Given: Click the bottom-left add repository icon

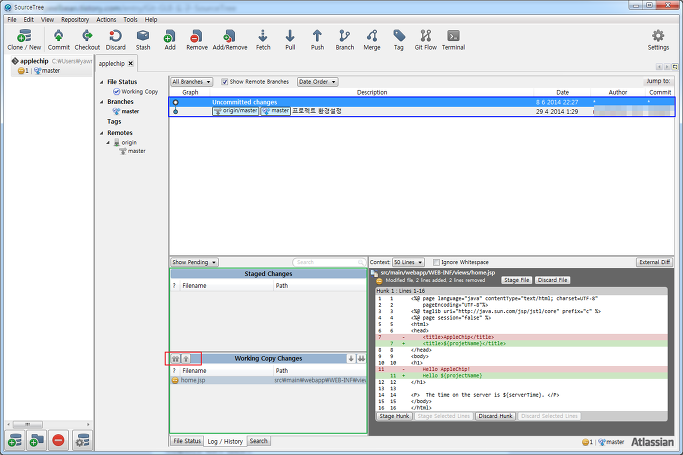Looking at the screenshot, I should [x=15, y=440].
